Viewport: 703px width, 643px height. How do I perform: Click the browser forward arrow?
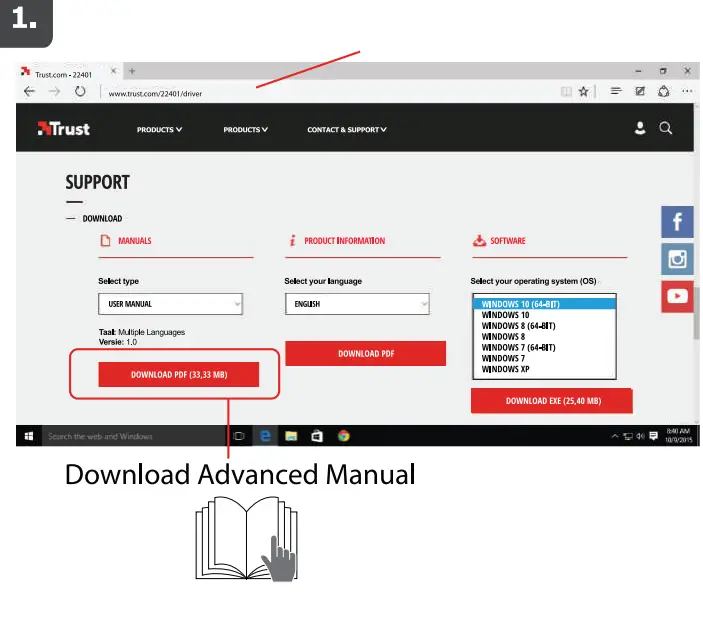click(54, 91)
